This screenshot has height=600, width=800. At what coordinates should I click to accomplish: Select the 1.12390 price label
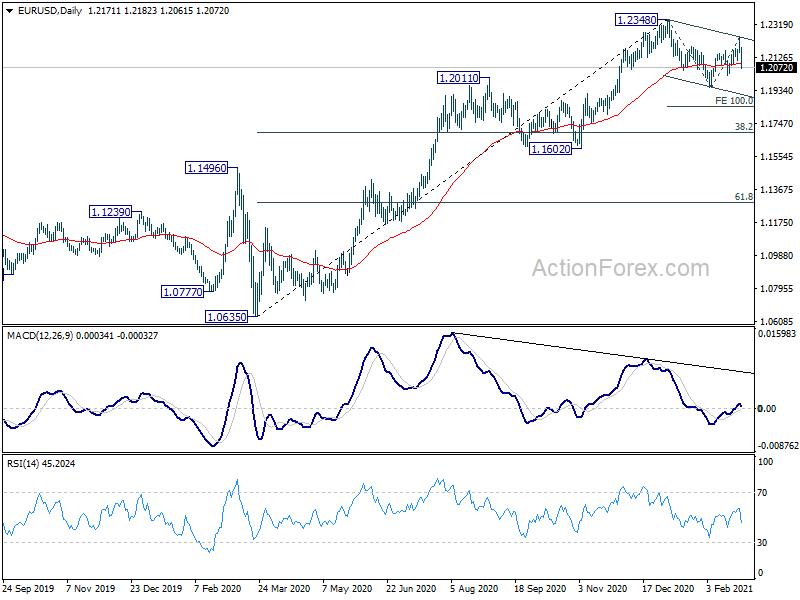tap(110, 212)
